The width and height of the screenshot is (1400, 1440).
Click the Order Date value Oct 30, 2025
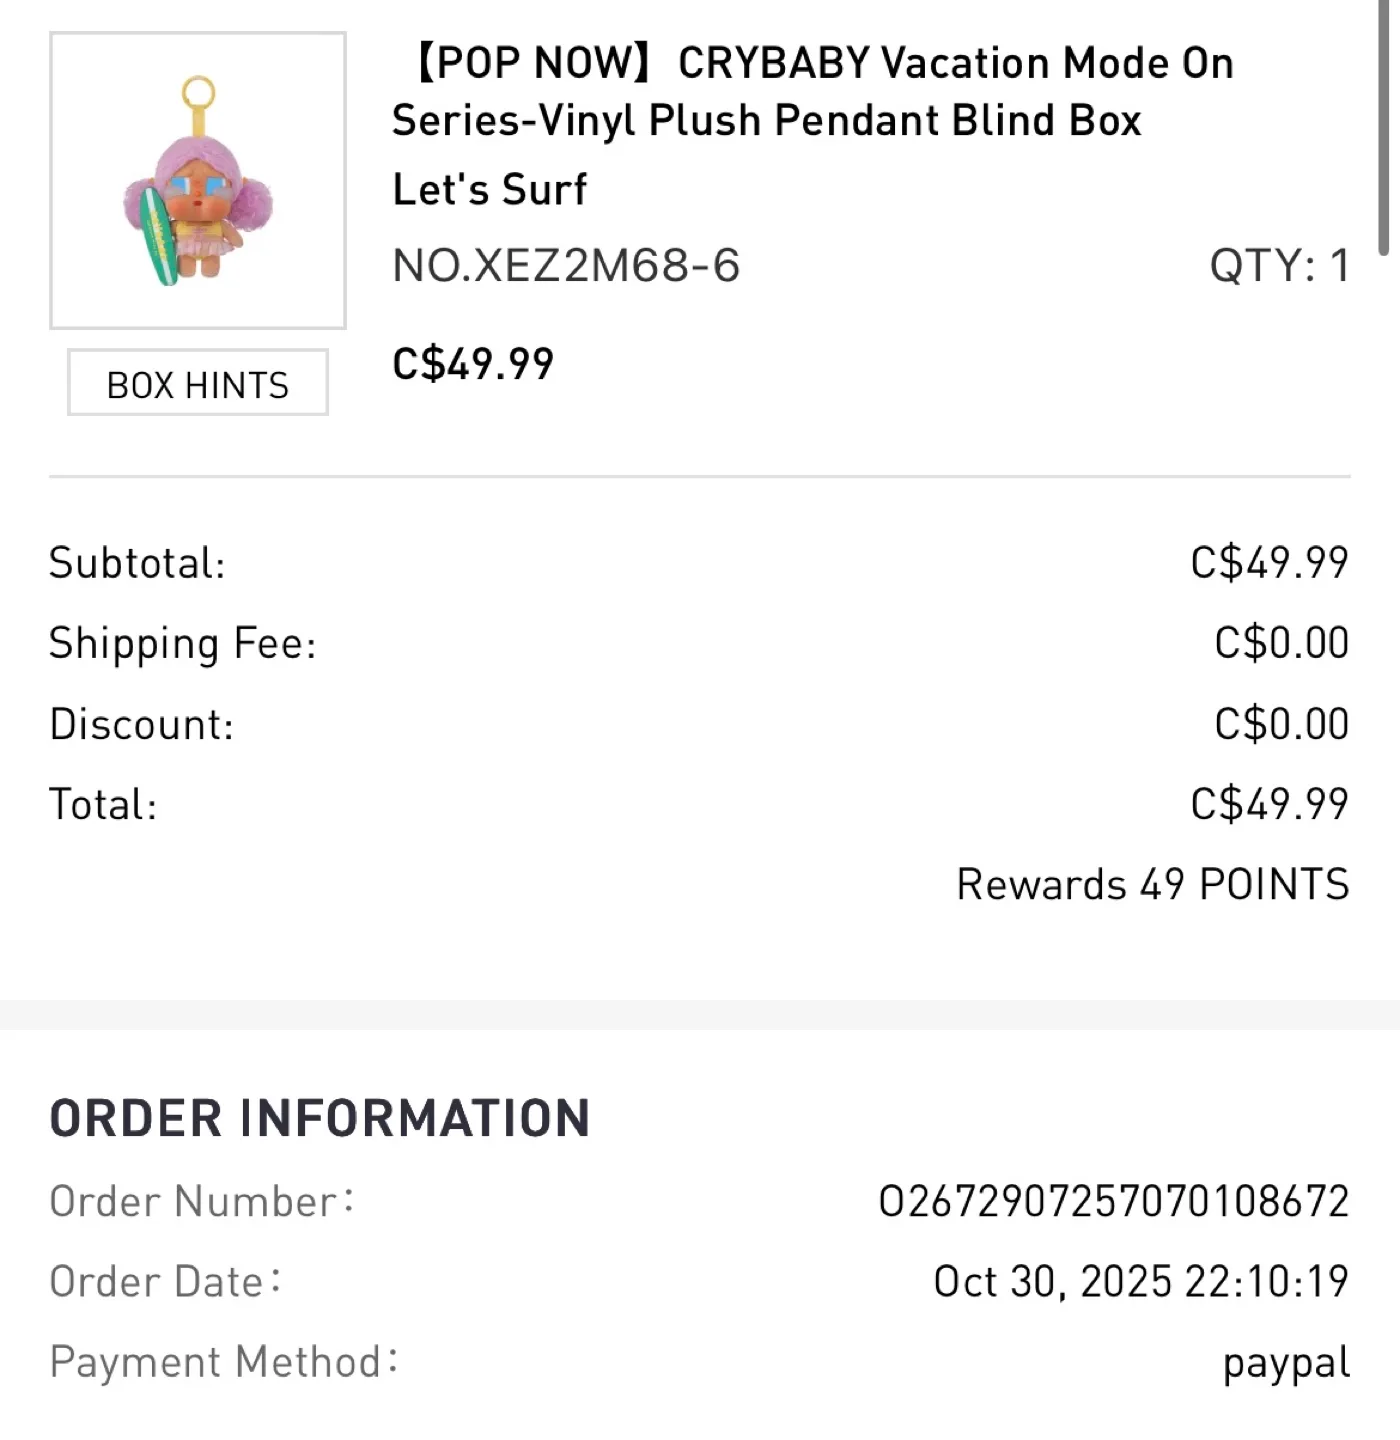coord(1138,1280)
